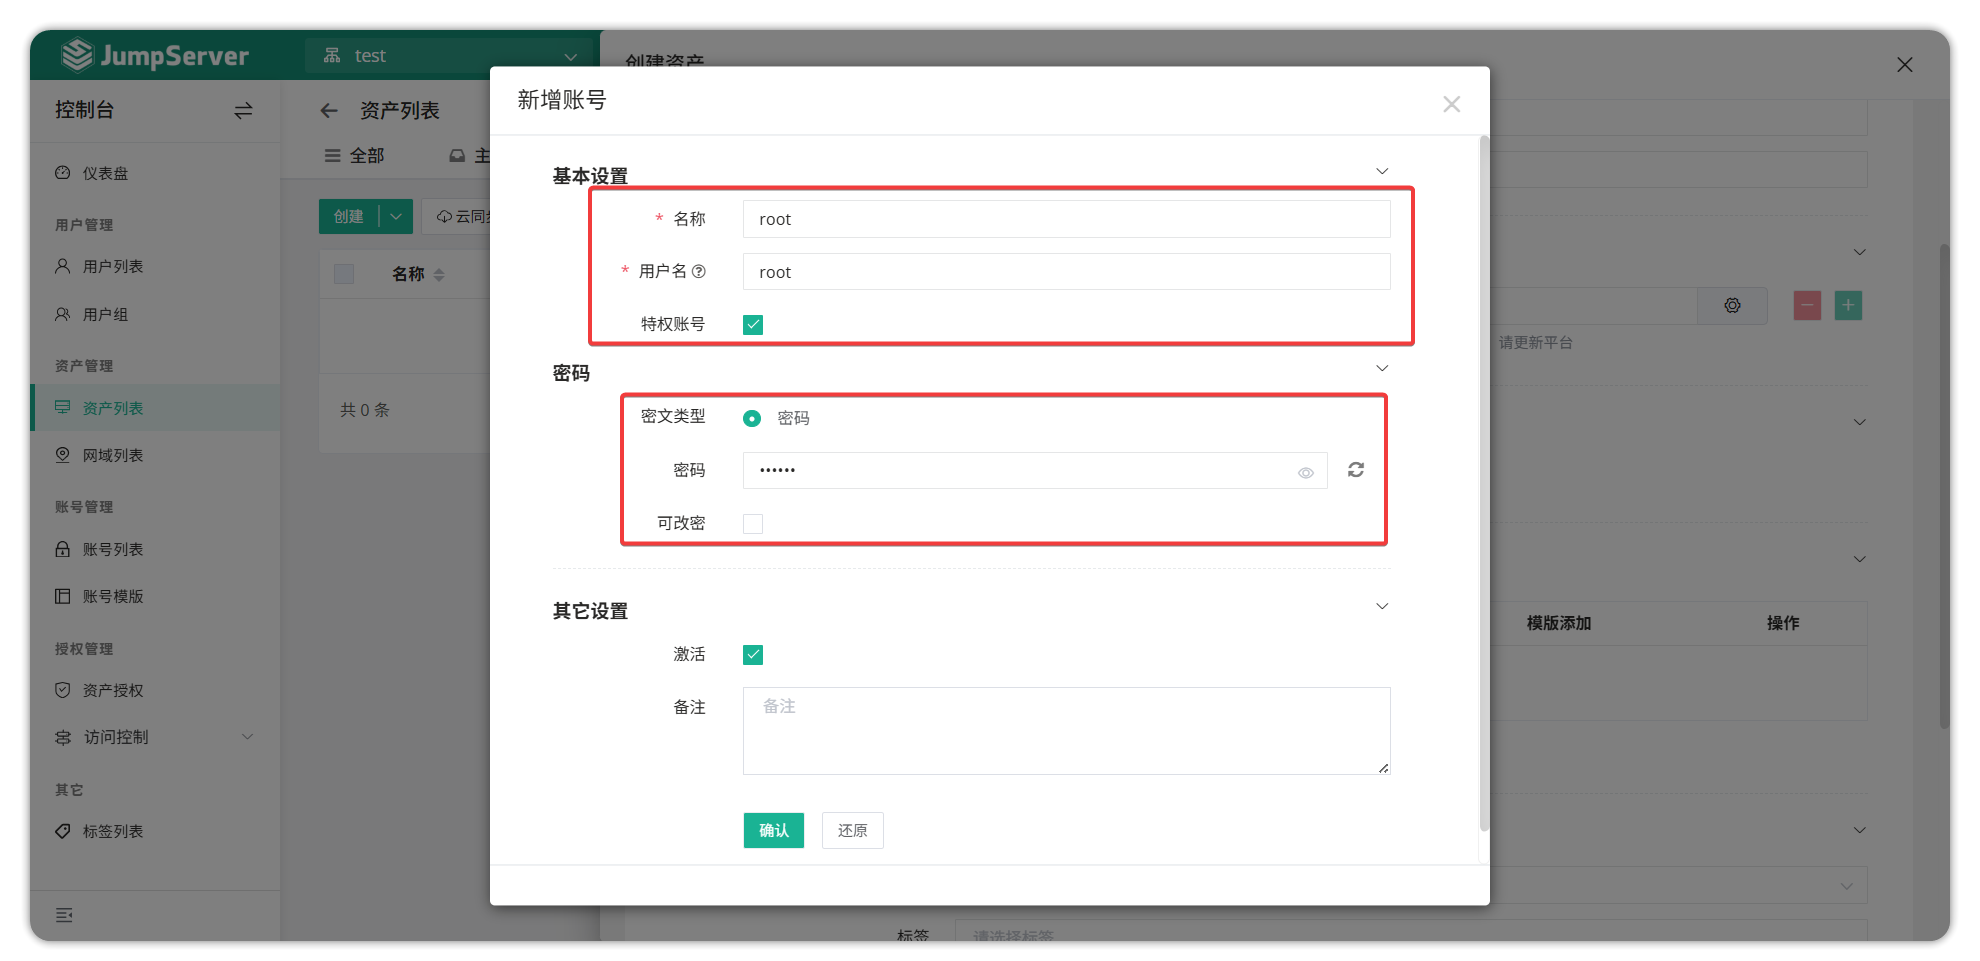Open the 账号列表 account list icon
The image size is (1980, 961).
(x=63, y=549)
